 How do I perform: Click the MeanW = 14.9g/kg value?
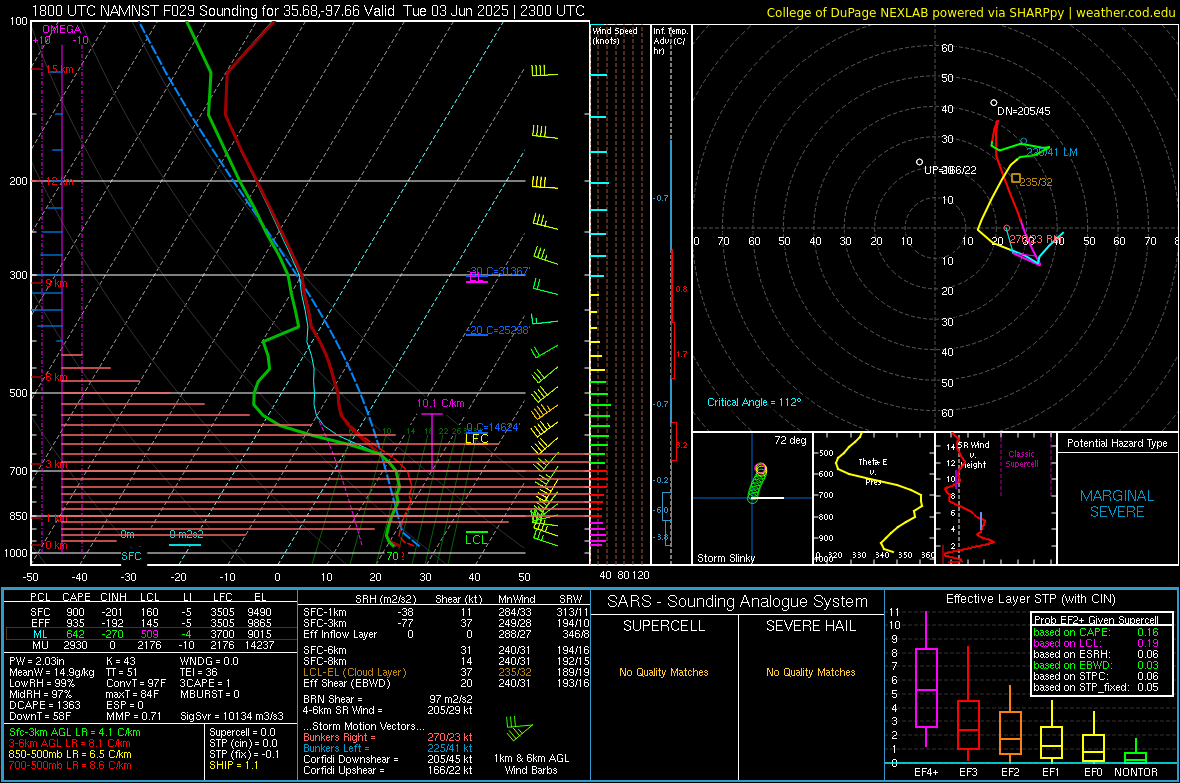(x=51, y=672)
